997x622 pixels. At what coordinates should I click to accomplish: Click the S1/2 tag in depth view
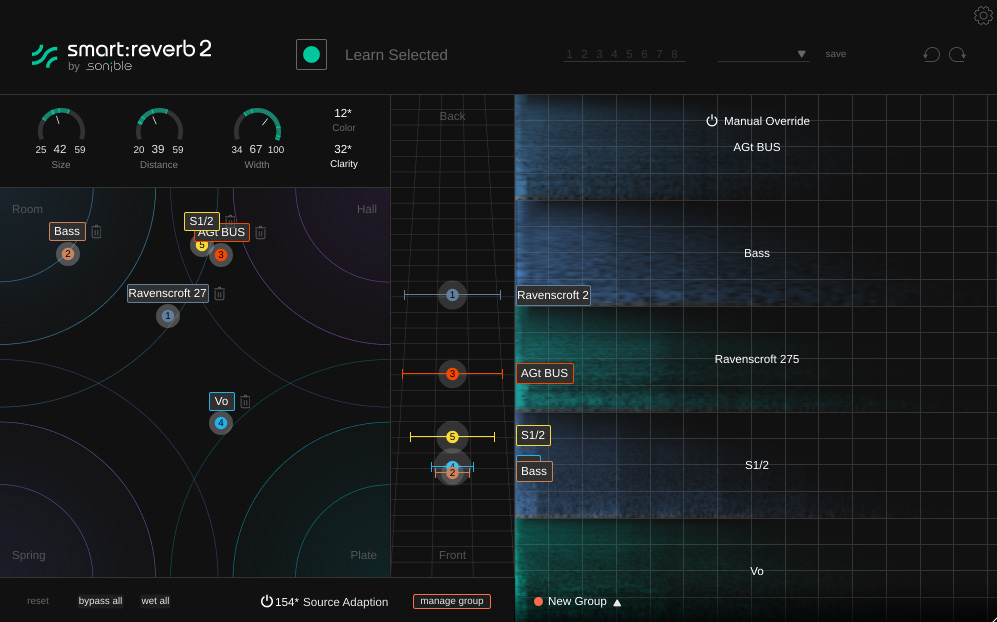533,435
